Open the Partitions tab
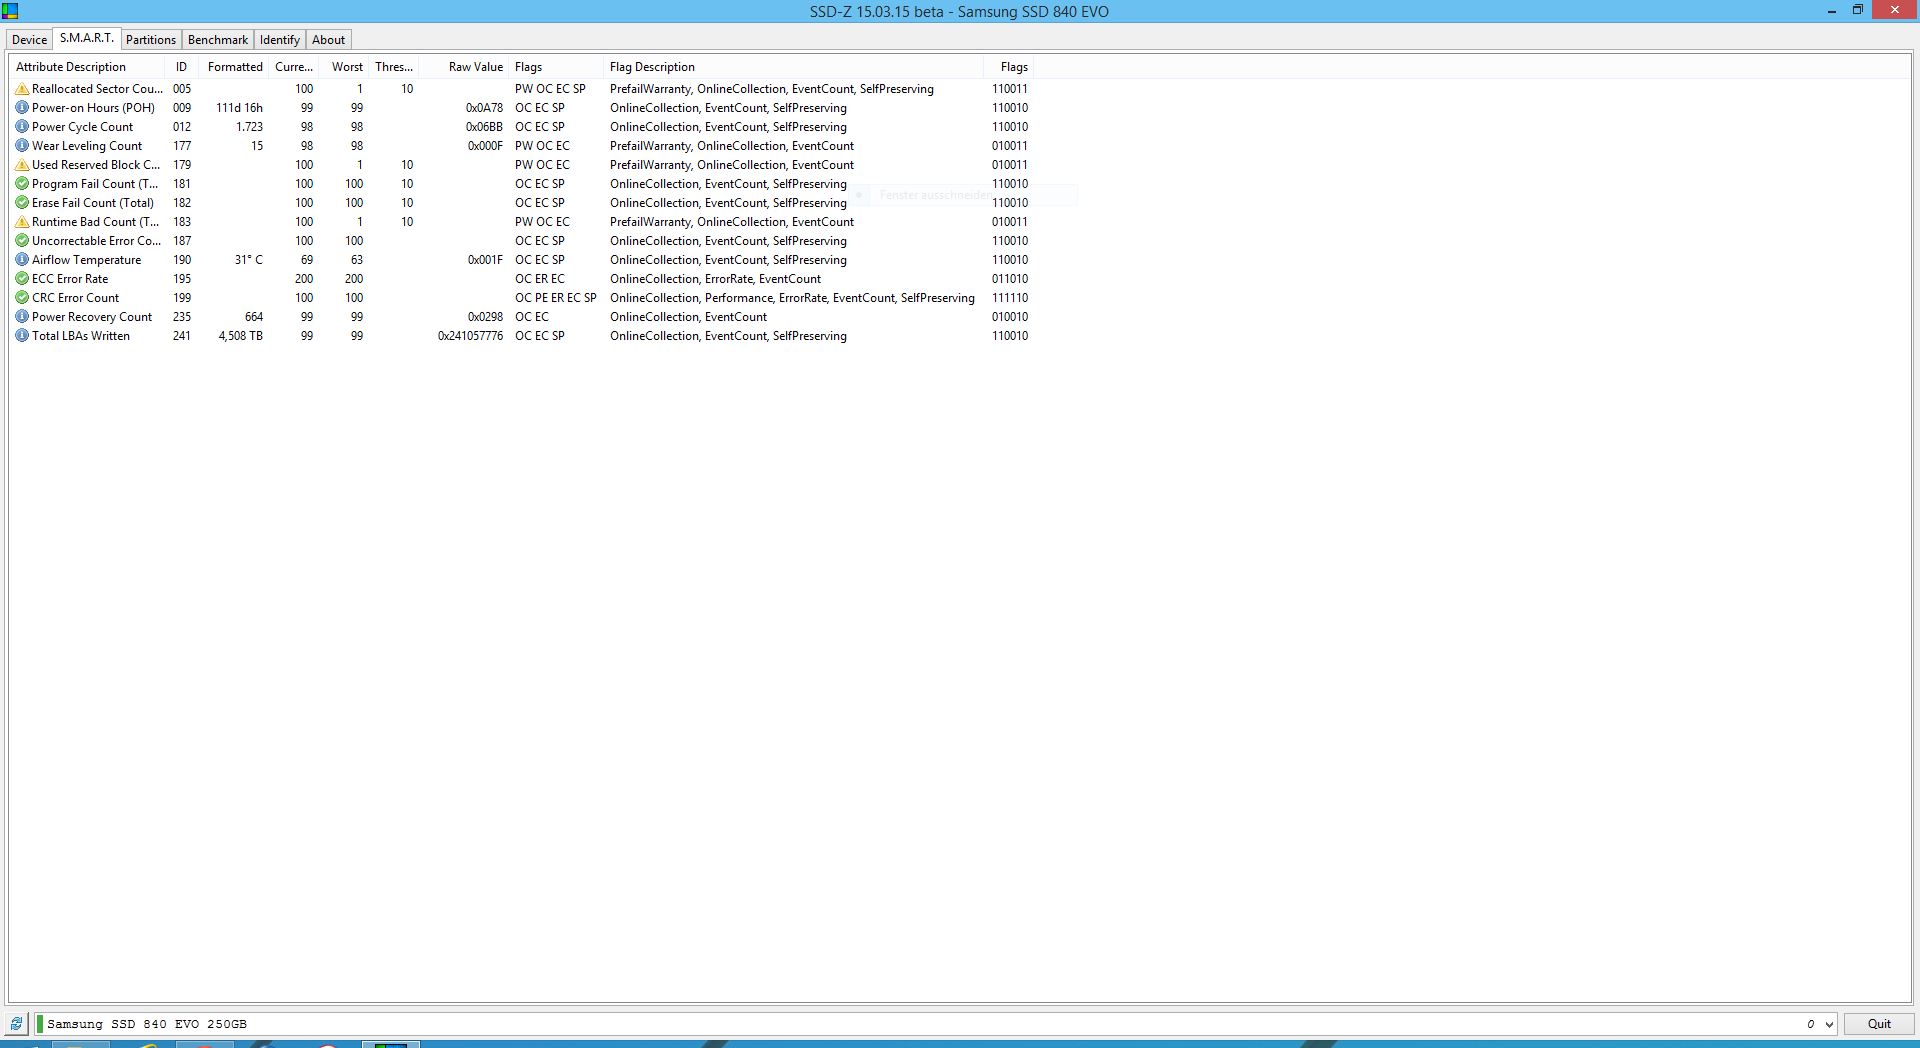The width and height of the screenshot is (1920, 1048). pyautogui.click(x=151, y=40)
